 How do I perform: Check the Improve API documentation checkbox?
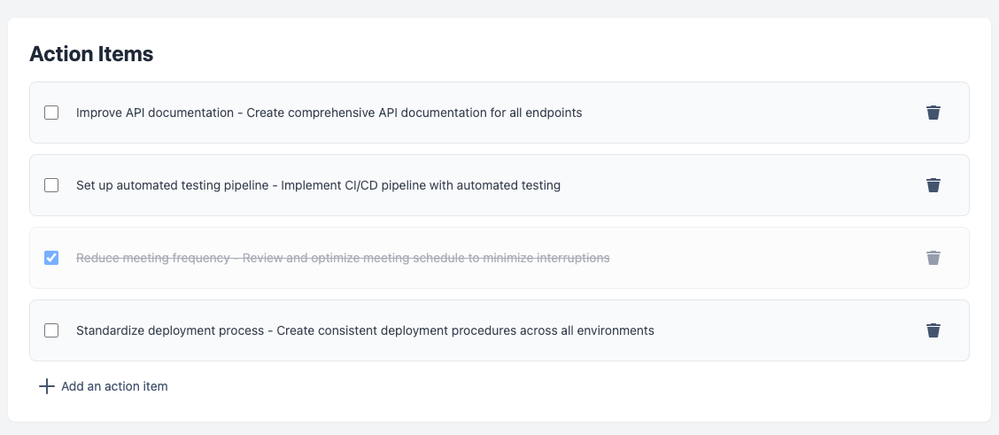click(x=52, y=113)
